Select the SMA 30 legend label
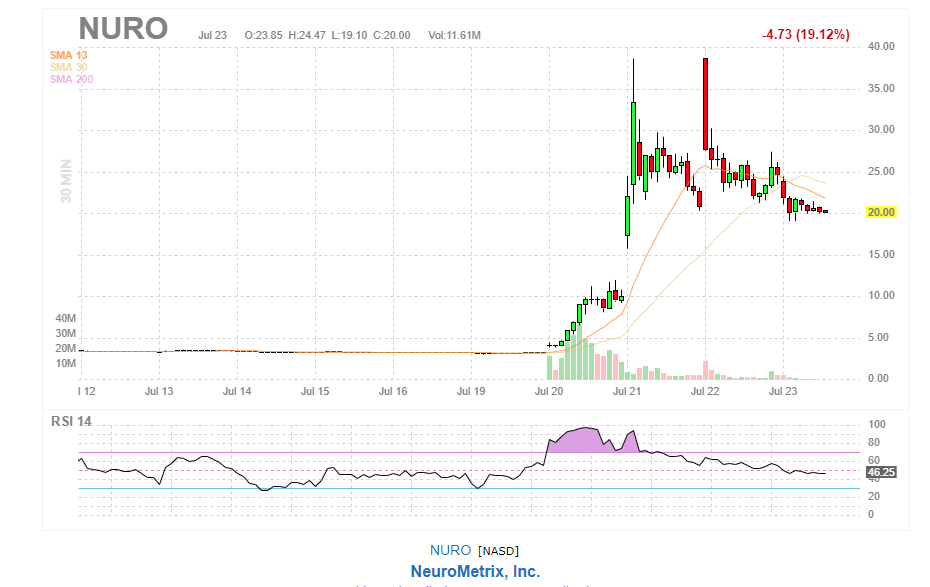 click(68, 67)
